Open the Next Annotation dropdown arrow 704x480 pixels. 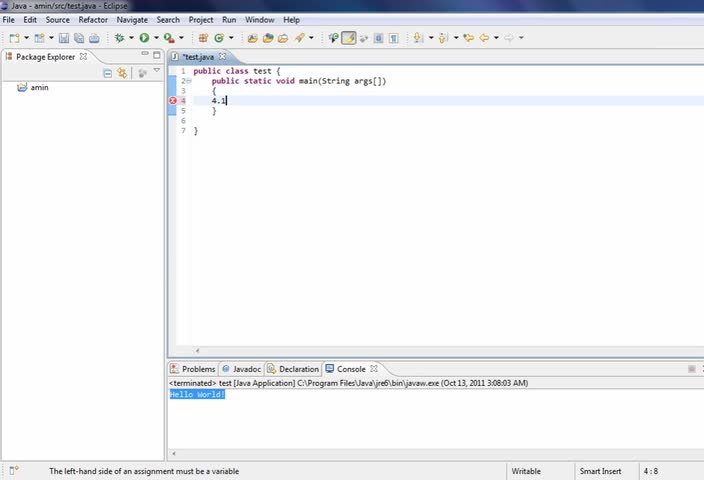431,38
